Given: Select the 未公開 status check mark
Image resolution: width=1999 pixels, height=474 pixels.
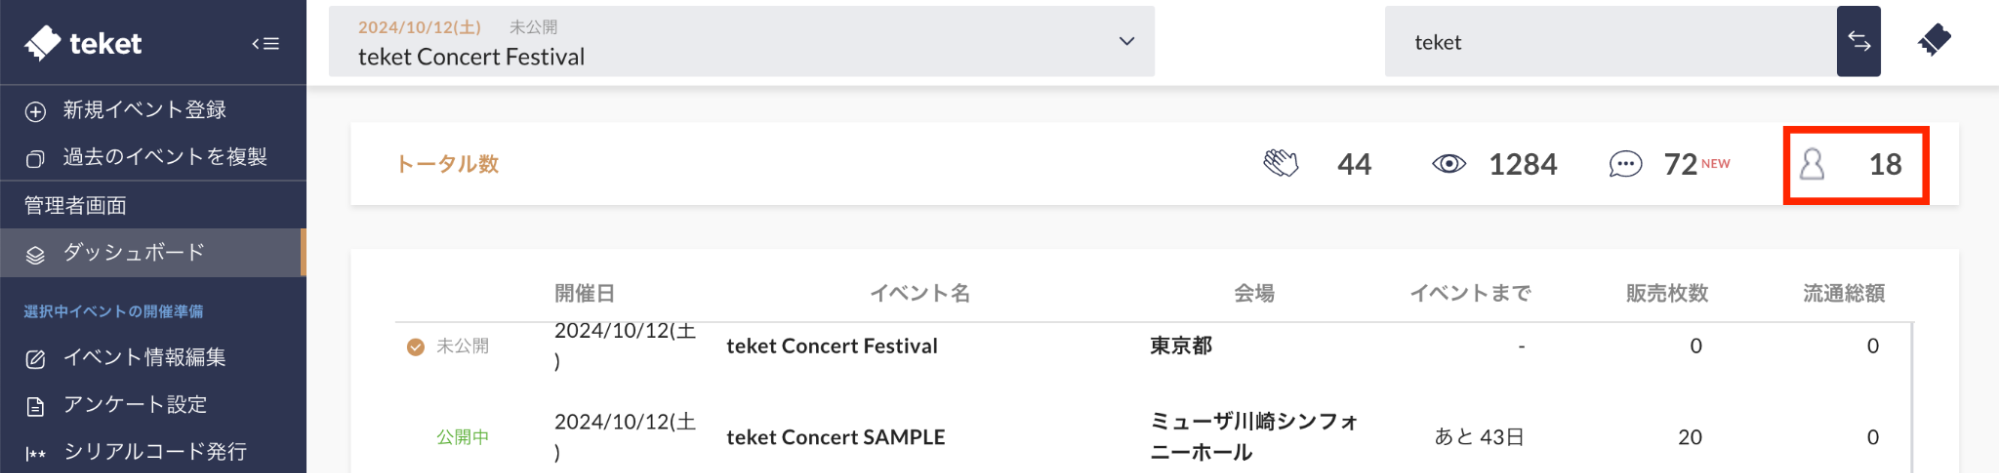Looking at the screenshot, I should point(416,347).
